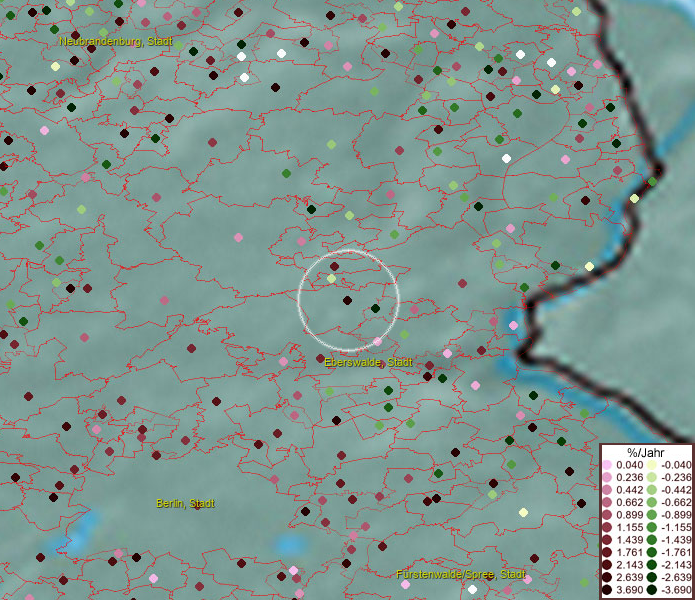The height and width of the screenshot is (600, 695).
Task: Select the 0.236 legend color swatch
Action: click(607, 477)
